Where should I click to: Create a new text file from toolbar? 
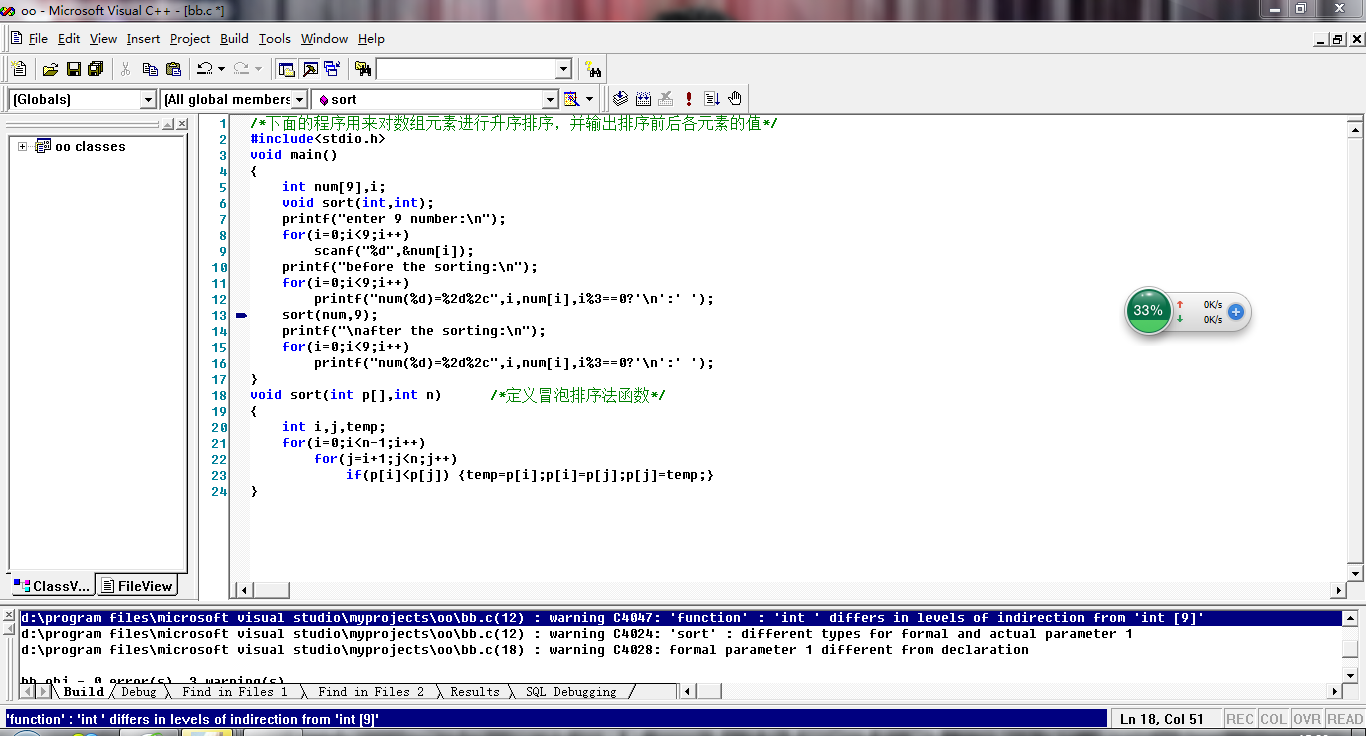point(19,69)
